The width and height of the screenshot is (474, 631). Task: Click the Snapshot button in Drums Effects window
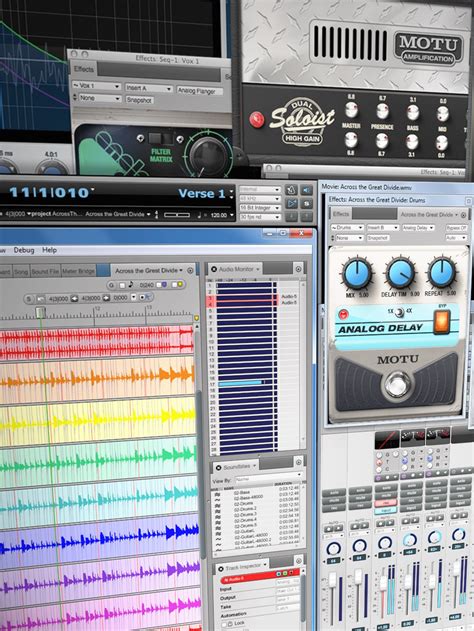pos(378,238)
